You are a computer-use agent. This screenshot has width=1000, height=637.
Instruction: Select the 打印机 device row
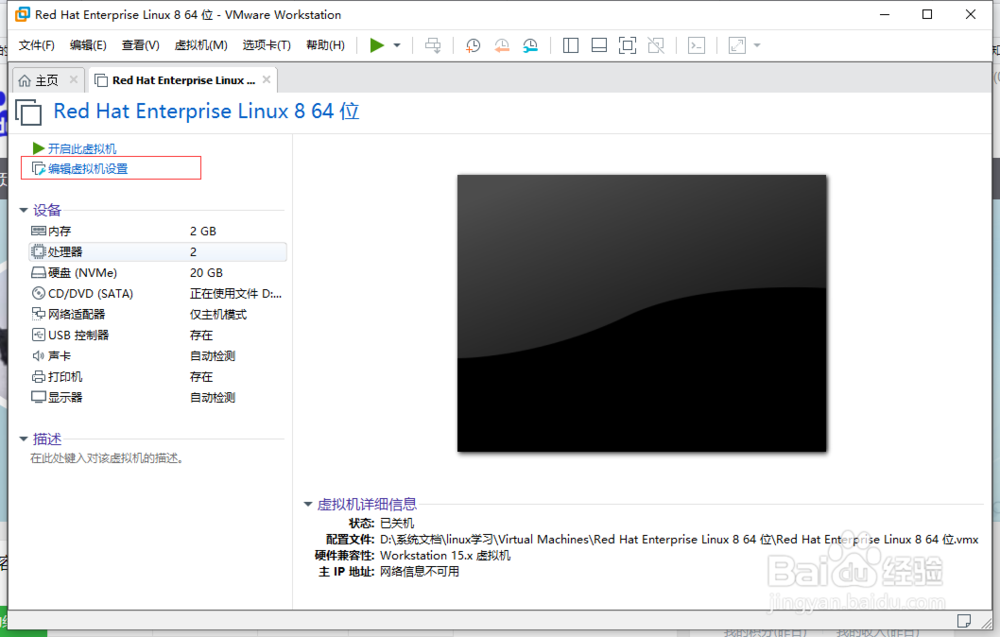tap(158, 377)
